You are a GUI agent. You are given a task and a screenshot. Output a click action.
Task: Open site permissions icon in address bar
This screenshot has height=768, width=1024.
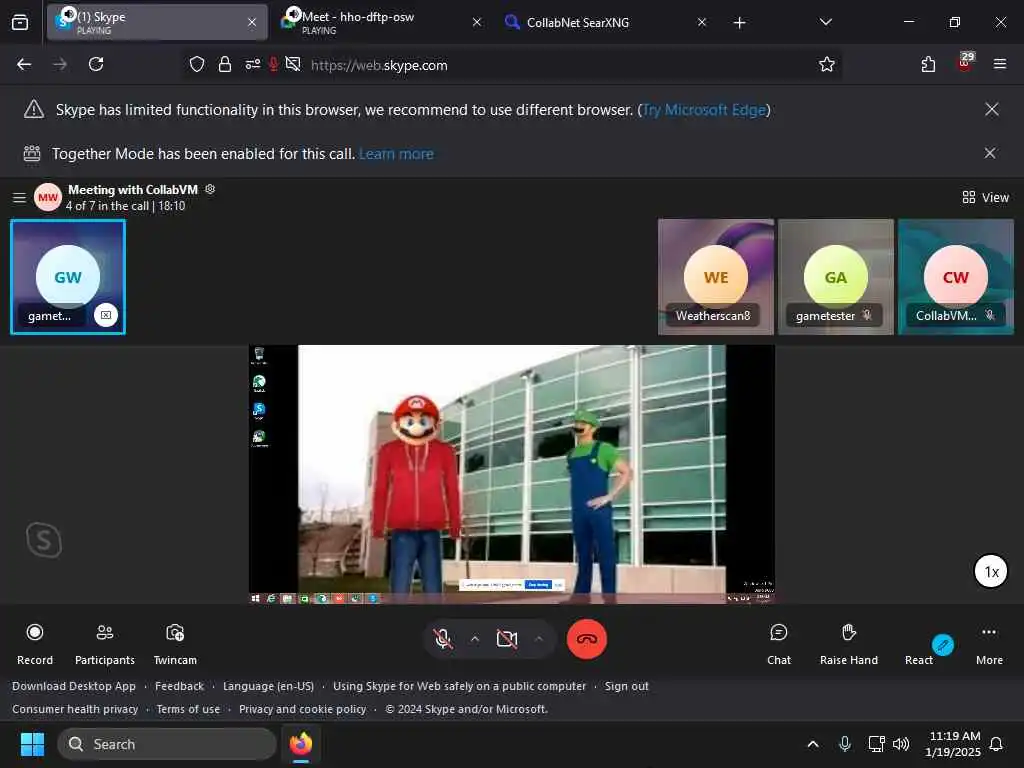coord(252,64)
